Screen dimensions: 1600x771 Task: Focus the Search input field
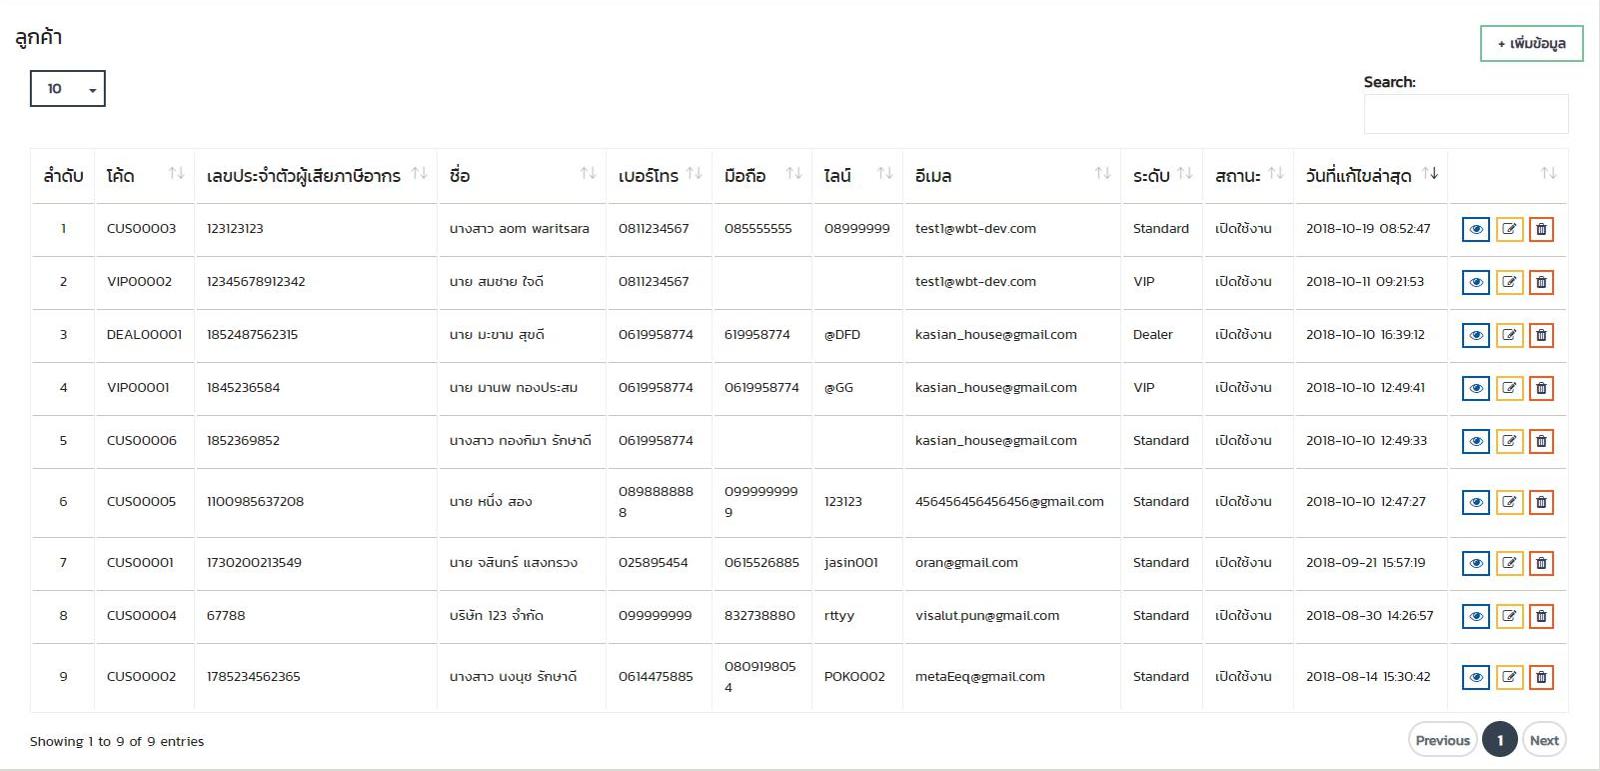pyautogui.click(x=1465, y=114)
